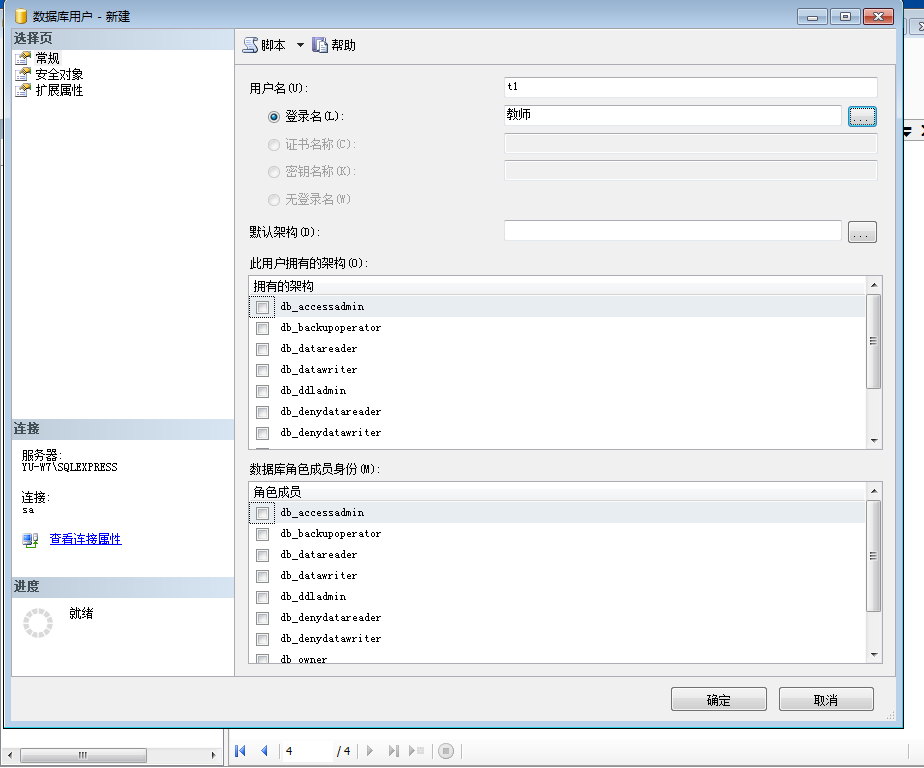Go to next page in navigator

tap(369, 750)
